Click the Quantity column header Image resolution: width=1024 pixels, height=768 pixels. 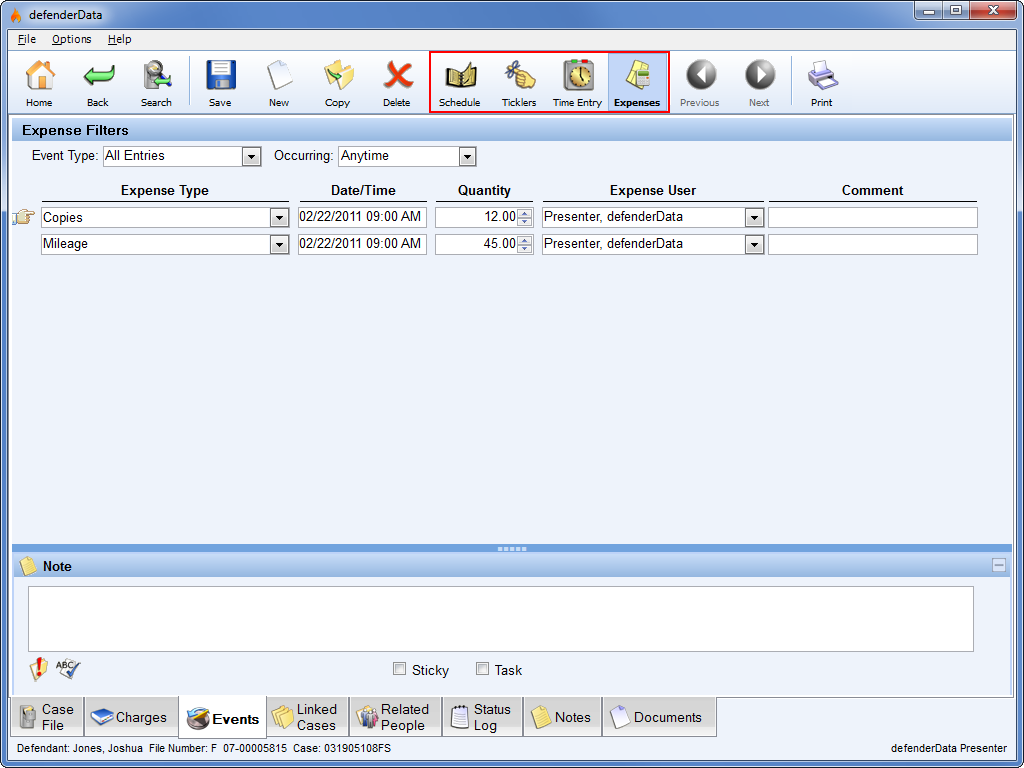pyautogui.click(x=484, y=191)
